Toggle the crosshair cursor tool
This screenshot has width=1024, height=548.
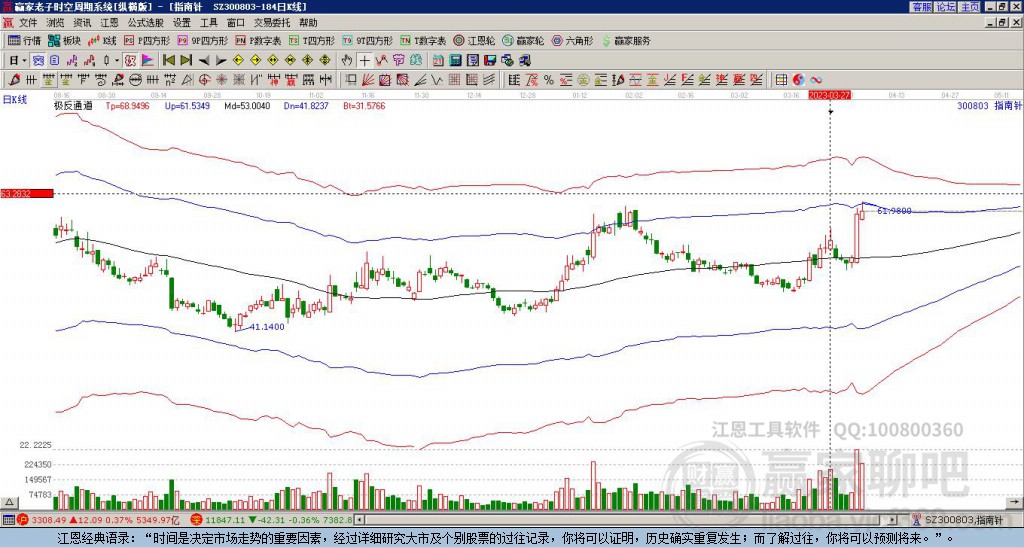point(364,61)
